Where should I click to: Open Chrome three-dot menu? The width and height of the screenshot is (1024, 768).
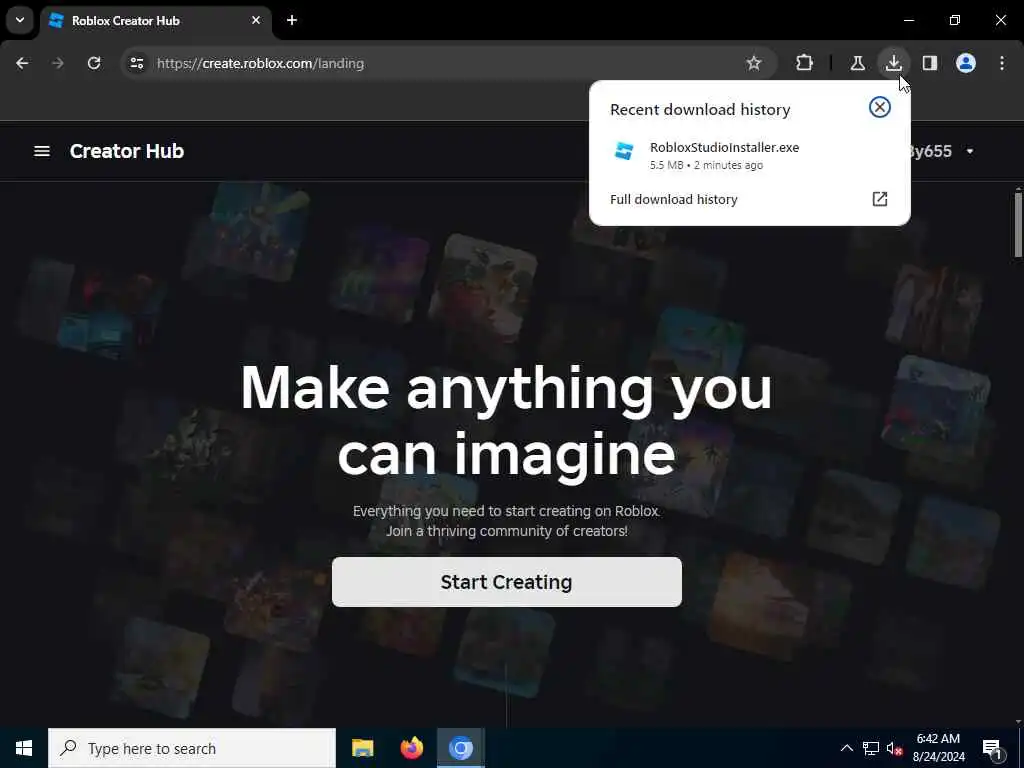[1002, 63]
